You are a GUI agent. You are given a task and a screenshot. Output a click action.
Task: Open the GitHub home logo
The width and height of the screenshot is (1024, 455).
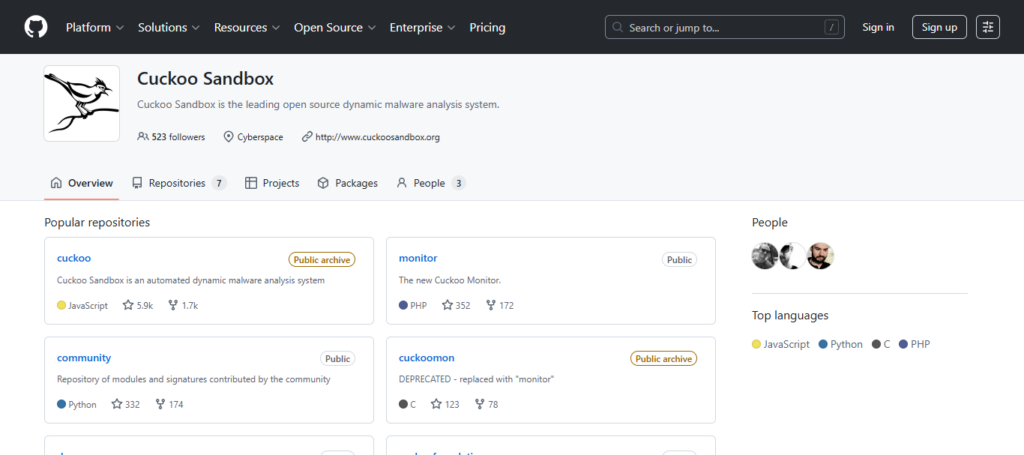36,27
